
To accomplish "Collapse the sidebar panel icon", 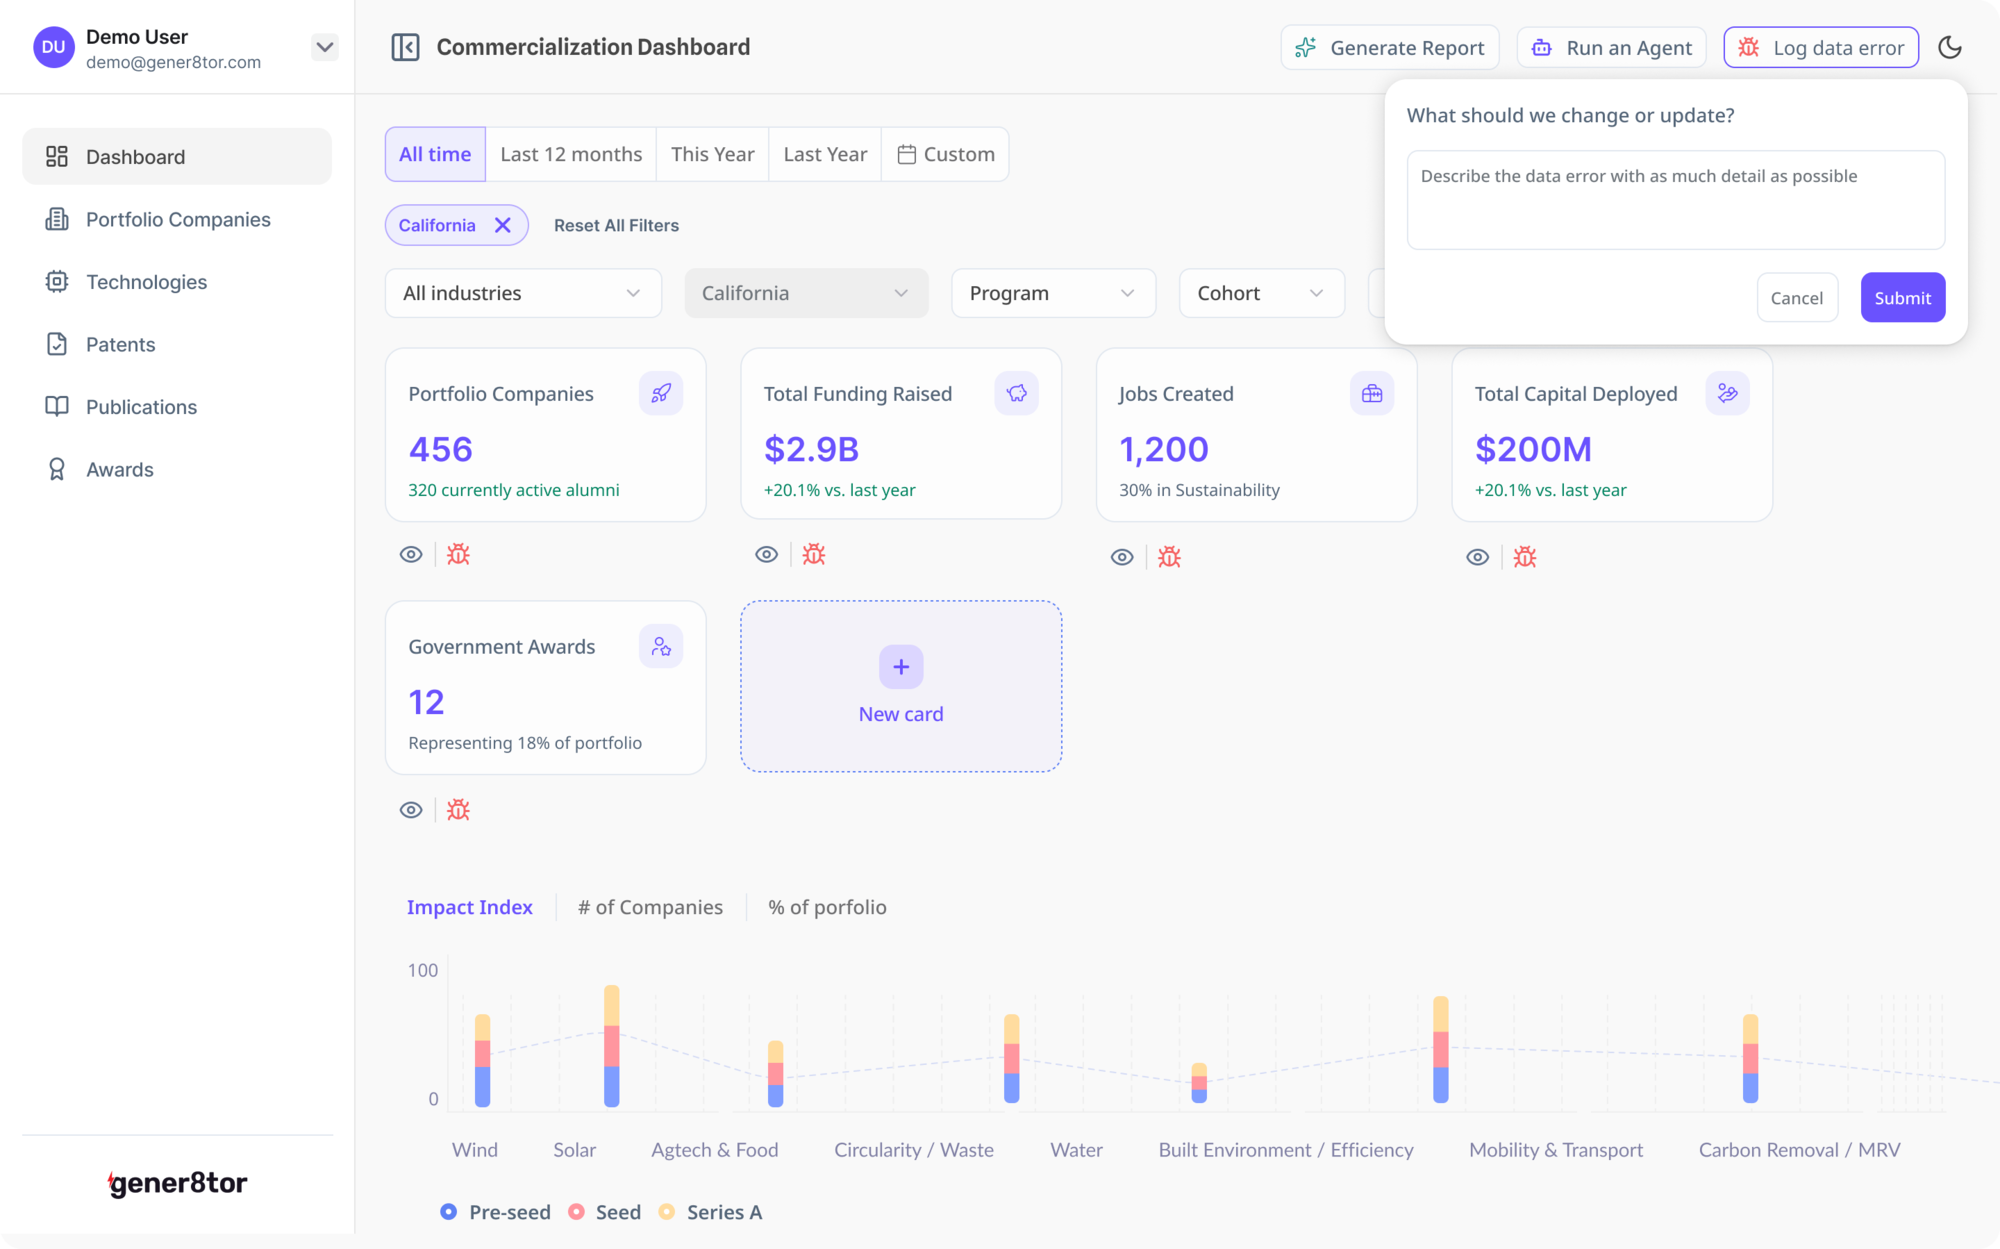I will coord(405,47).
